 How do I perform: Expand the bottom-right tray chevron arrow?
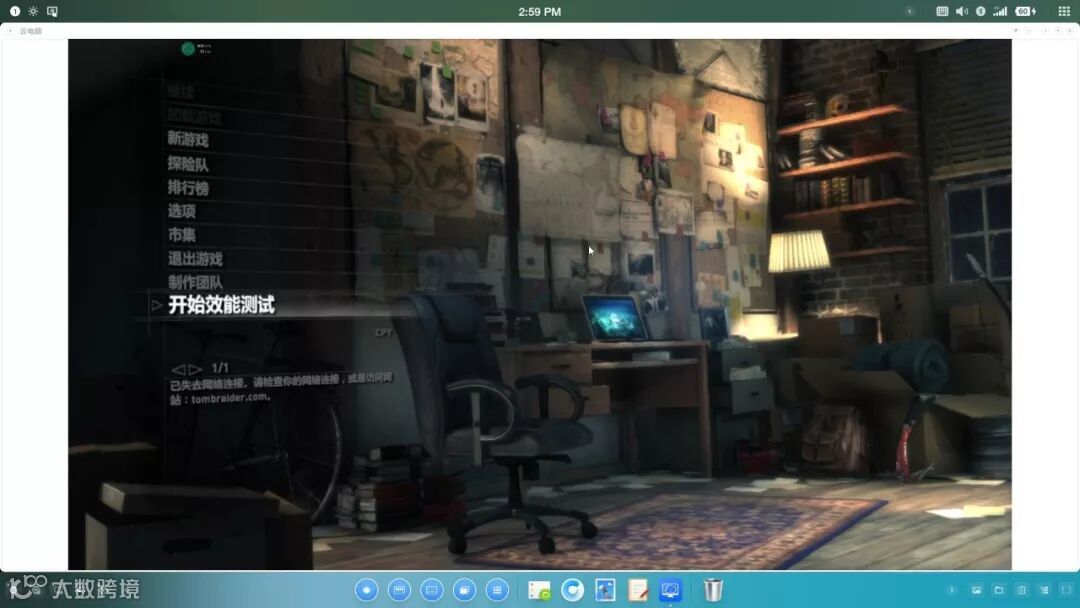952,590
